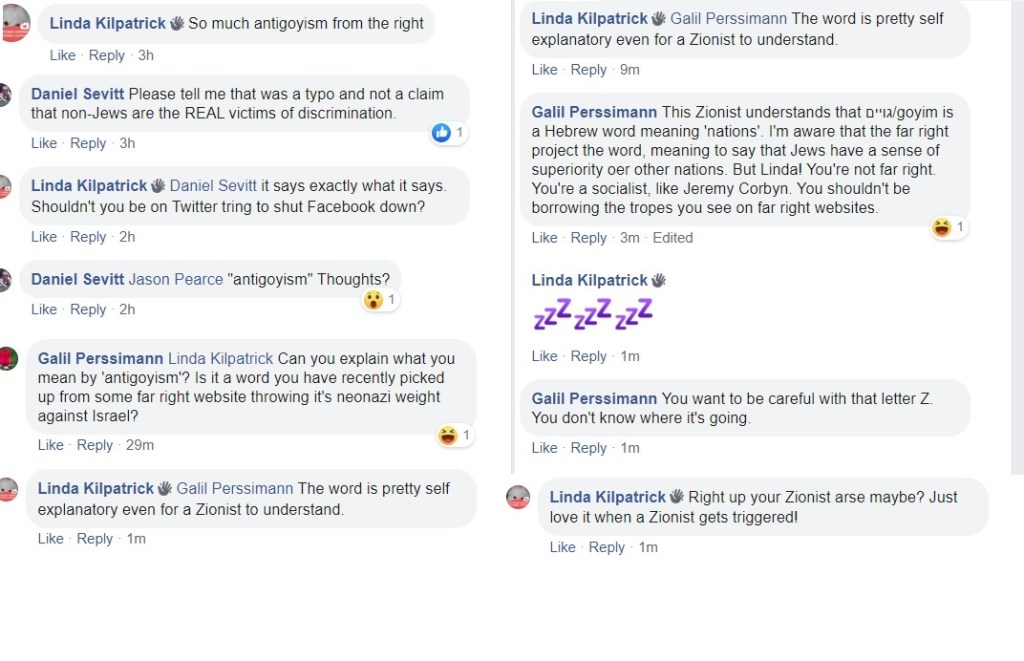Click the purple ZZZ sticker

(592, 315)
